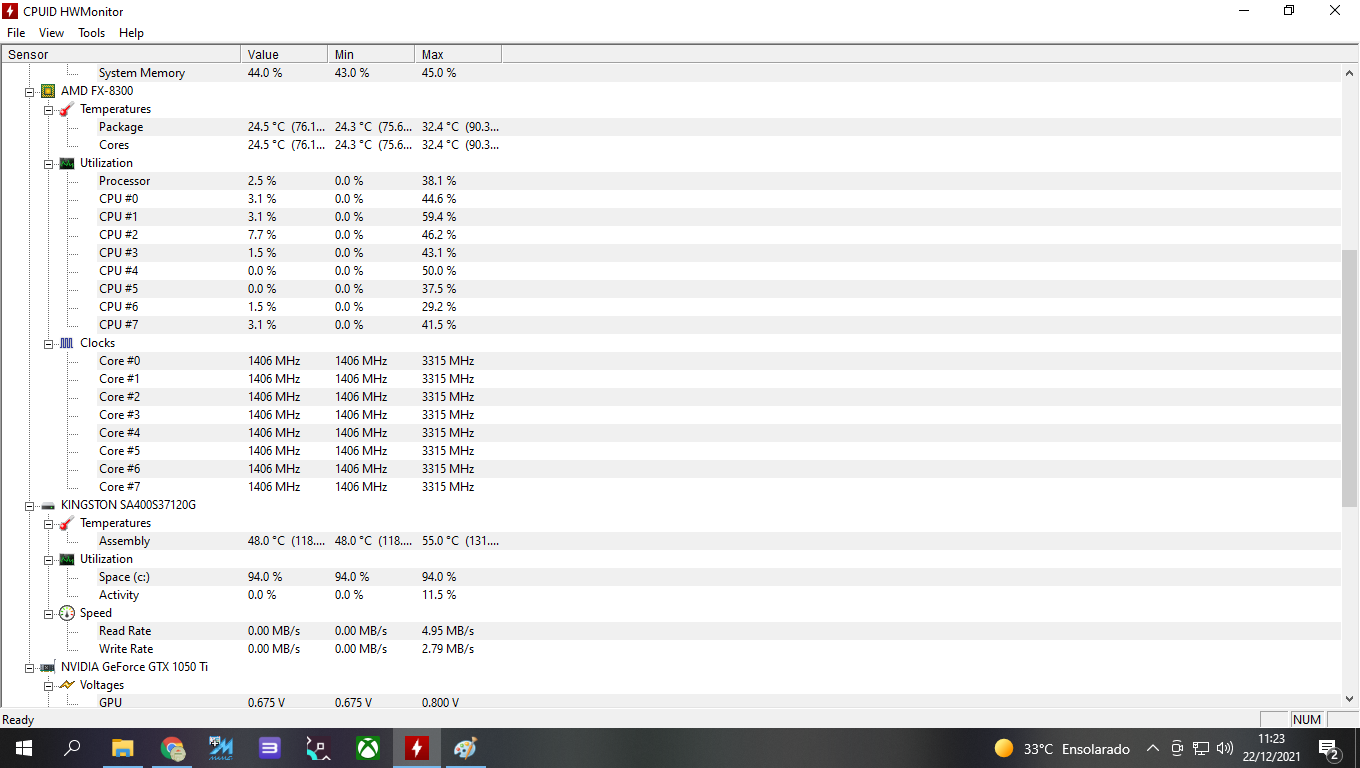Collapse the CPU Temperatures group
Screen dimensions: 1360x768
click(49, 109)
